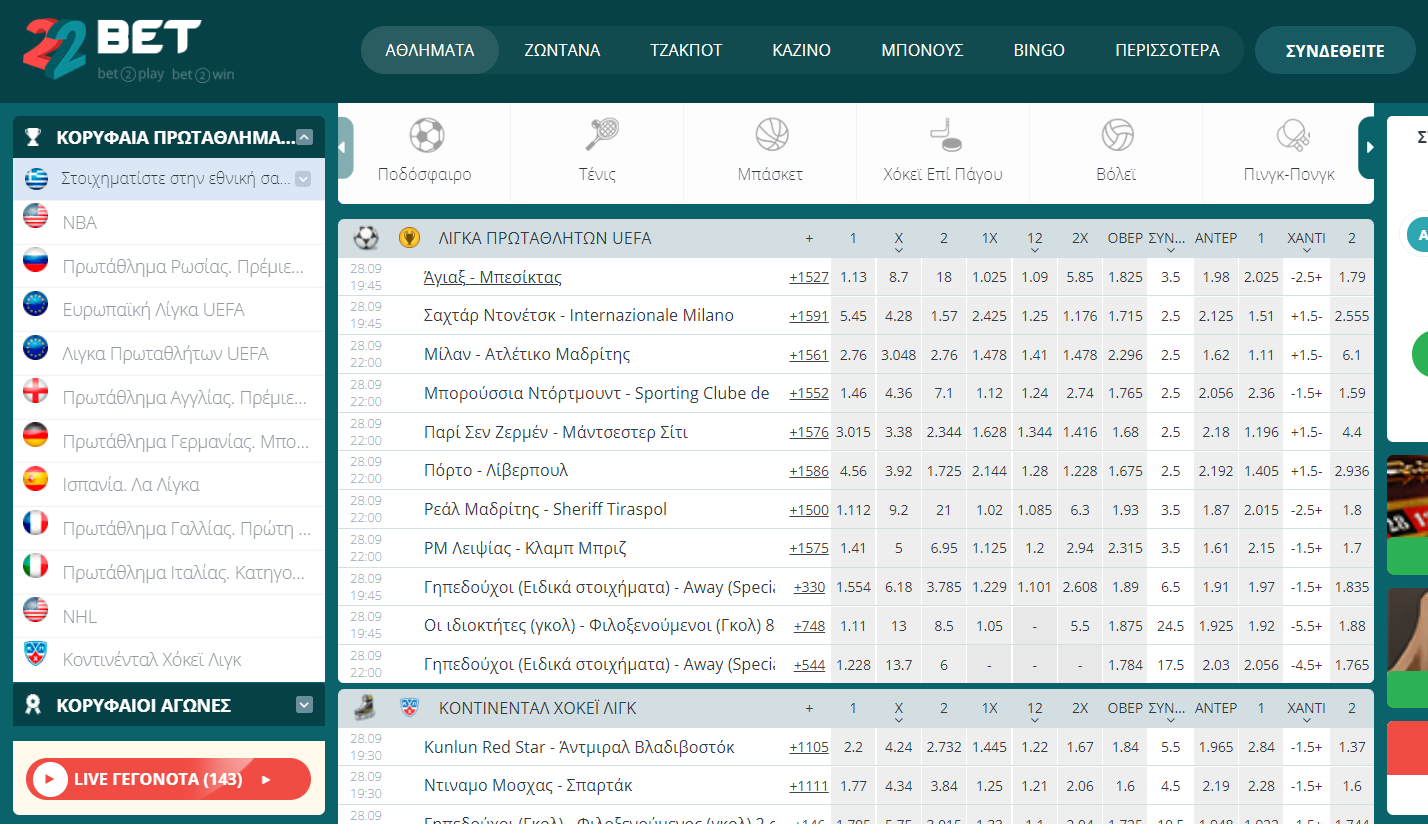Click trophy icon beside ΚΟΡΥΦΑΙΑ ΠΡΩΤΑΘΛΗΜΑΤΑ
Screen dimensions: 1428x824
[x=33, y=137]
